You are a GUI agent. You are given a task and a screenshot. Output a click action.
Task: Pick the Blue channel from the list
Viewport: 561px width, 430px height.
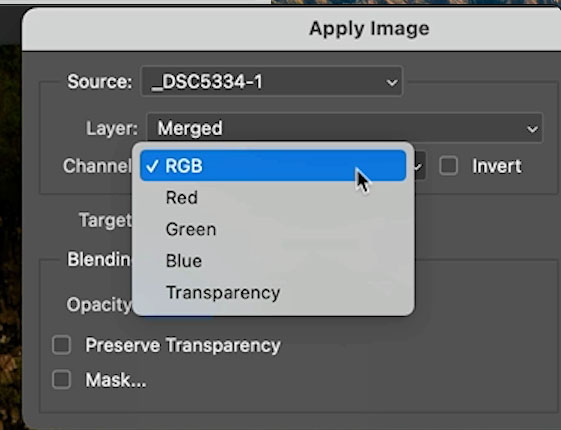pyautogui.click(x=273, y=260)
